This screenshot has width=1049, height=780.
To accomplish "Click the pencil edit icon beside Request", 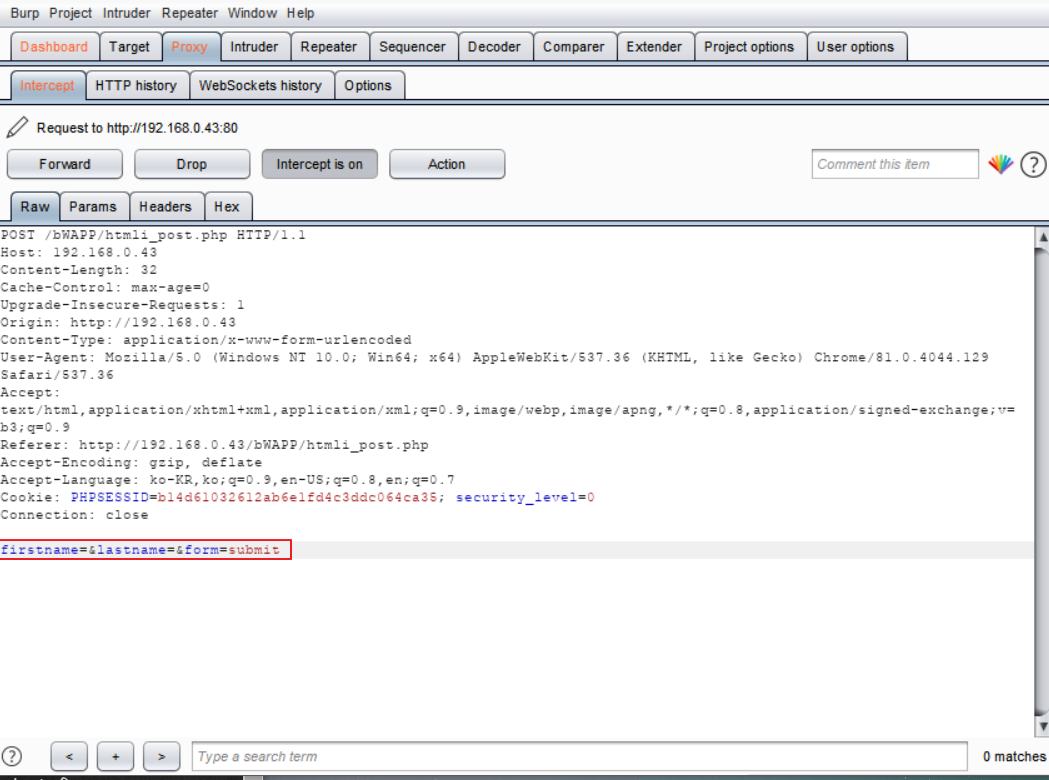I will point(17,127).
